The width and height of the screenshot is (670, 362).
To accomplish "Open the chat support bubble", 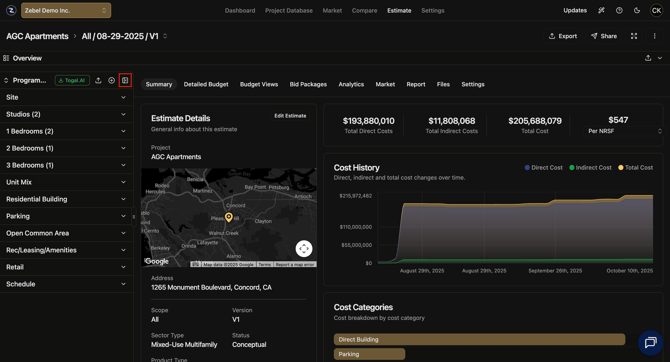I will tap(650, 342).
